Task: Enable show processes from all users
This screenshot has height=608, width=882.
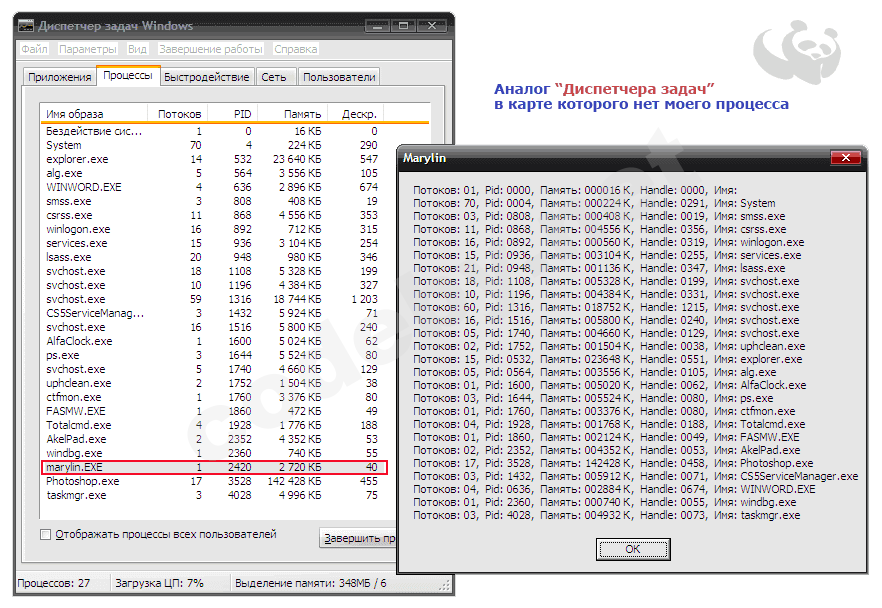Action: [45, 535]
